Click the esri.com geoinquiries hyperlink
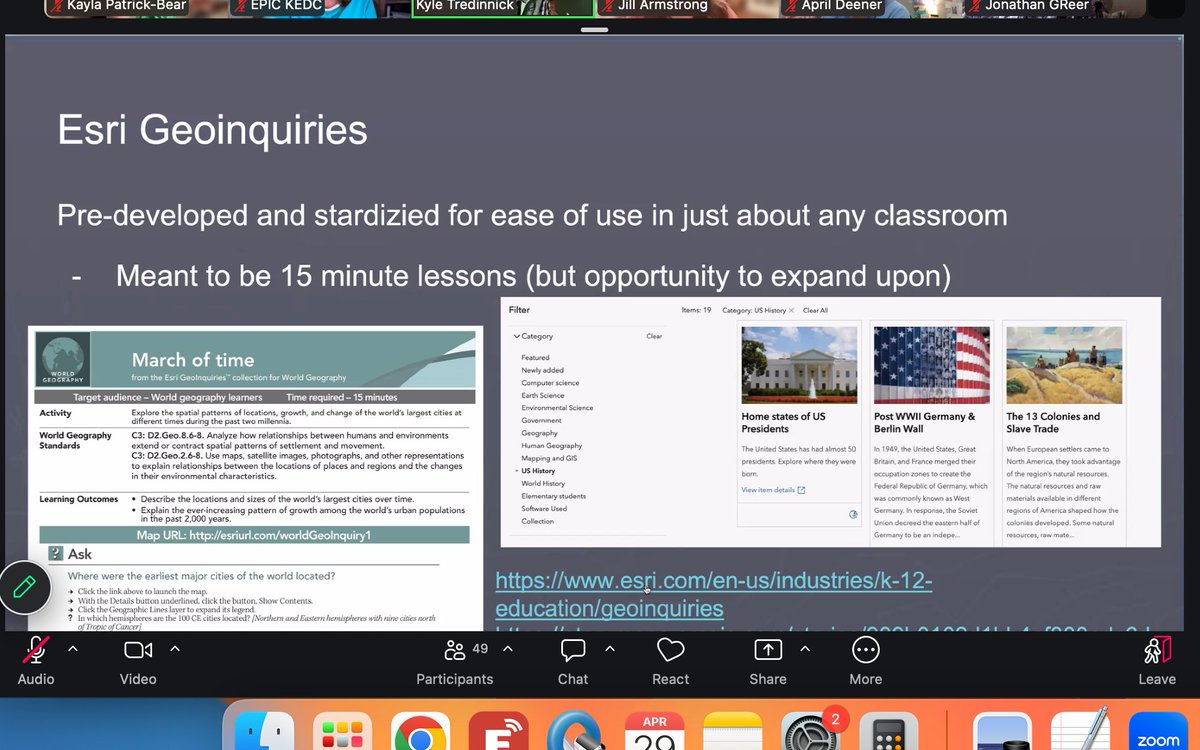This screenshot has width=1200, height=750. 713,594
